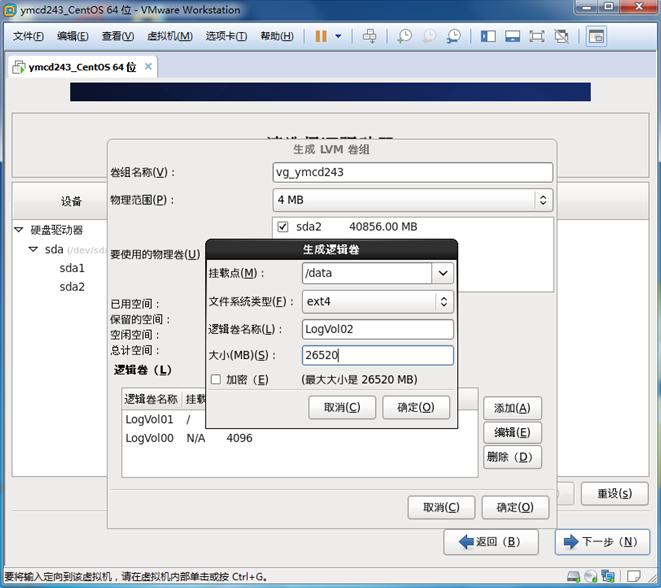Select sda1 in device tree
661x588 pixels.
click(72, 268)
